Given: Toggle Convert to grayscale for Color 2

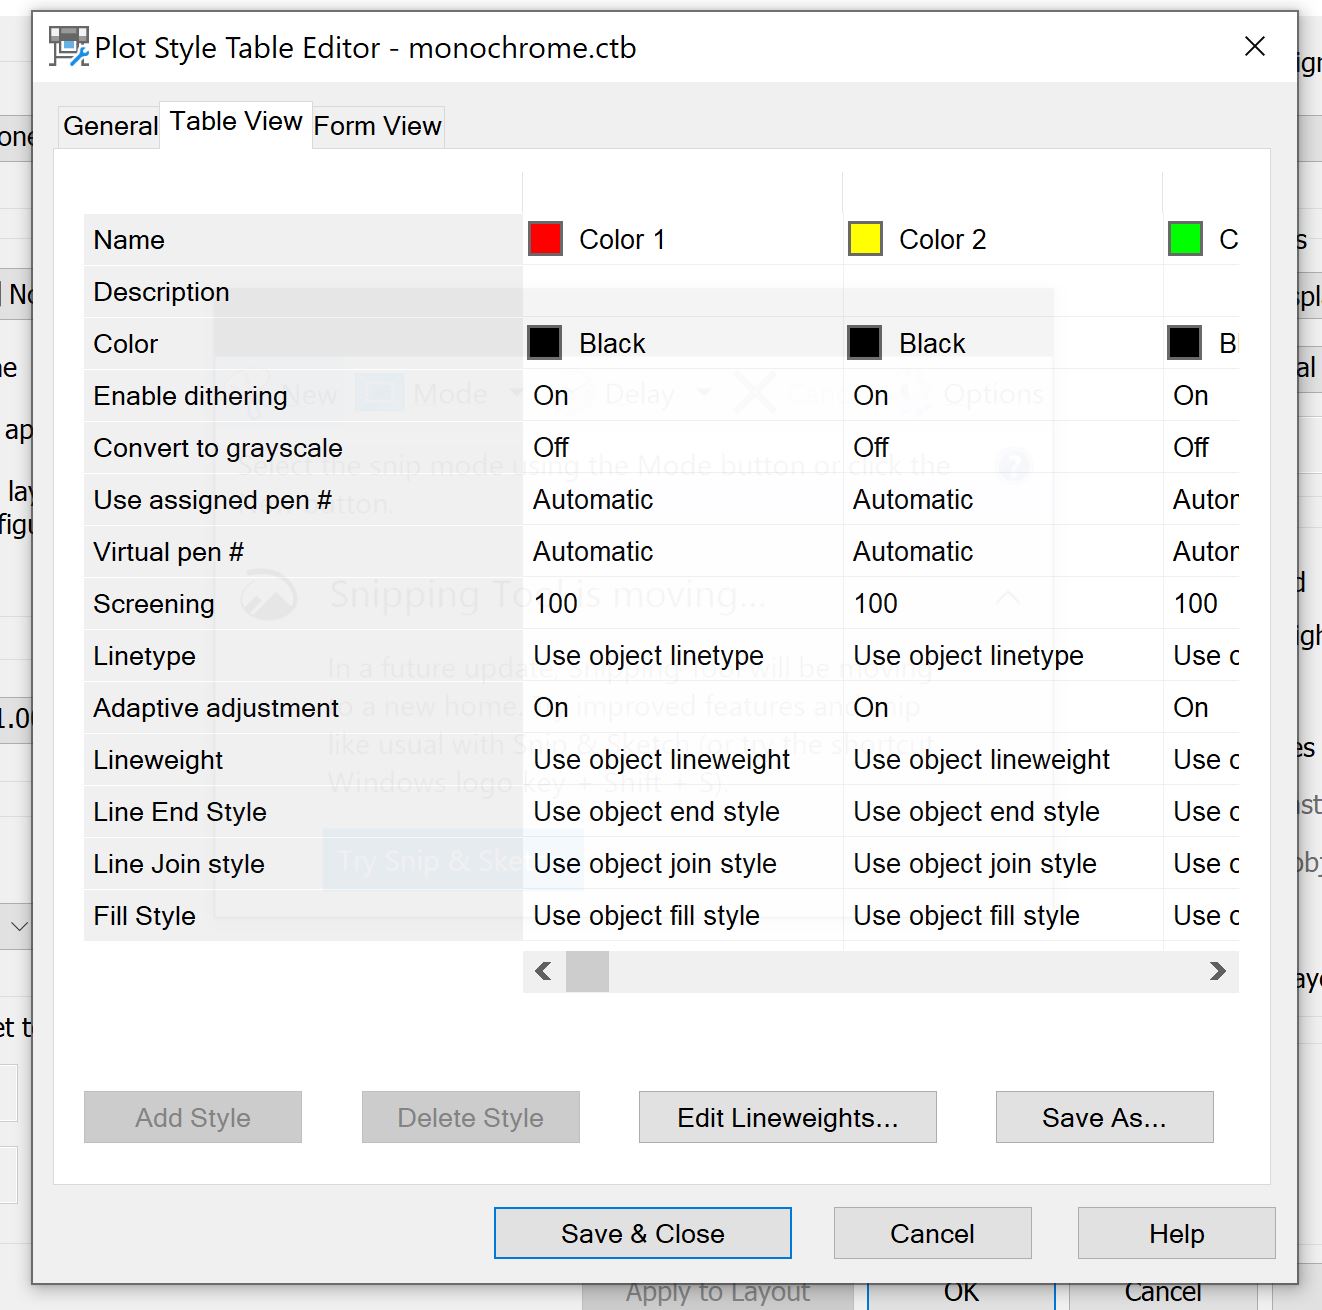Looking at the screenshot, I should [x=870, y=447].
